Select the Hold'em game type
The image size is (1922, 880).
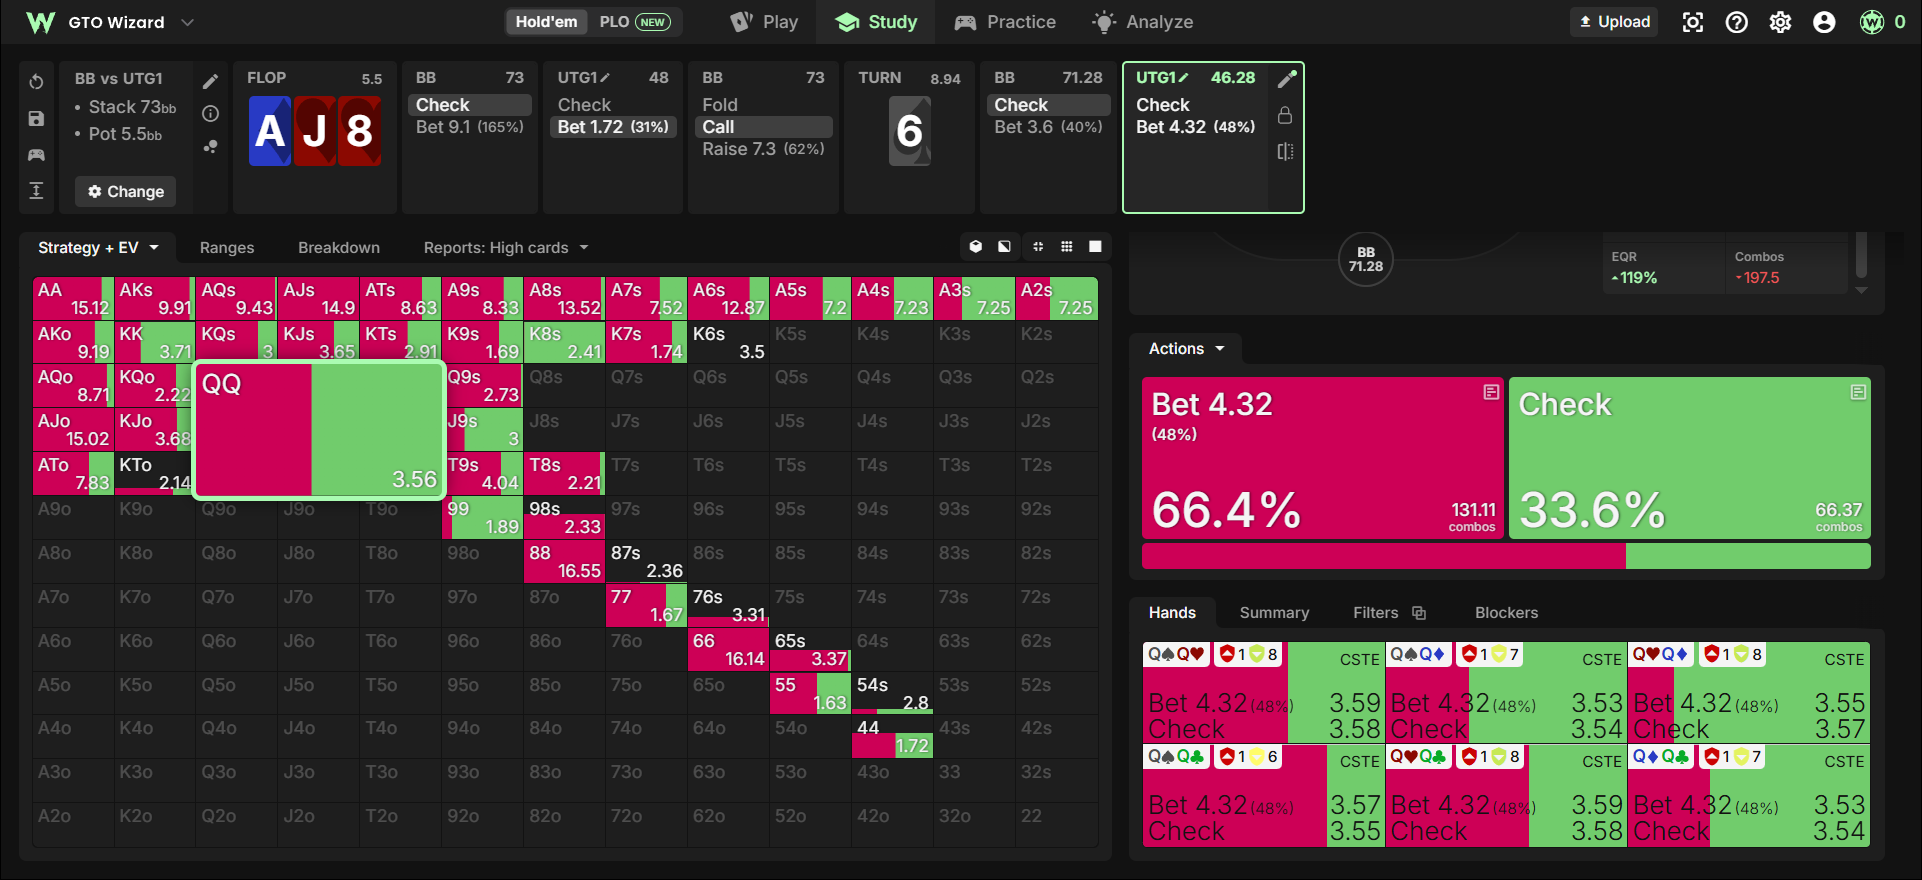pos(546,22)
